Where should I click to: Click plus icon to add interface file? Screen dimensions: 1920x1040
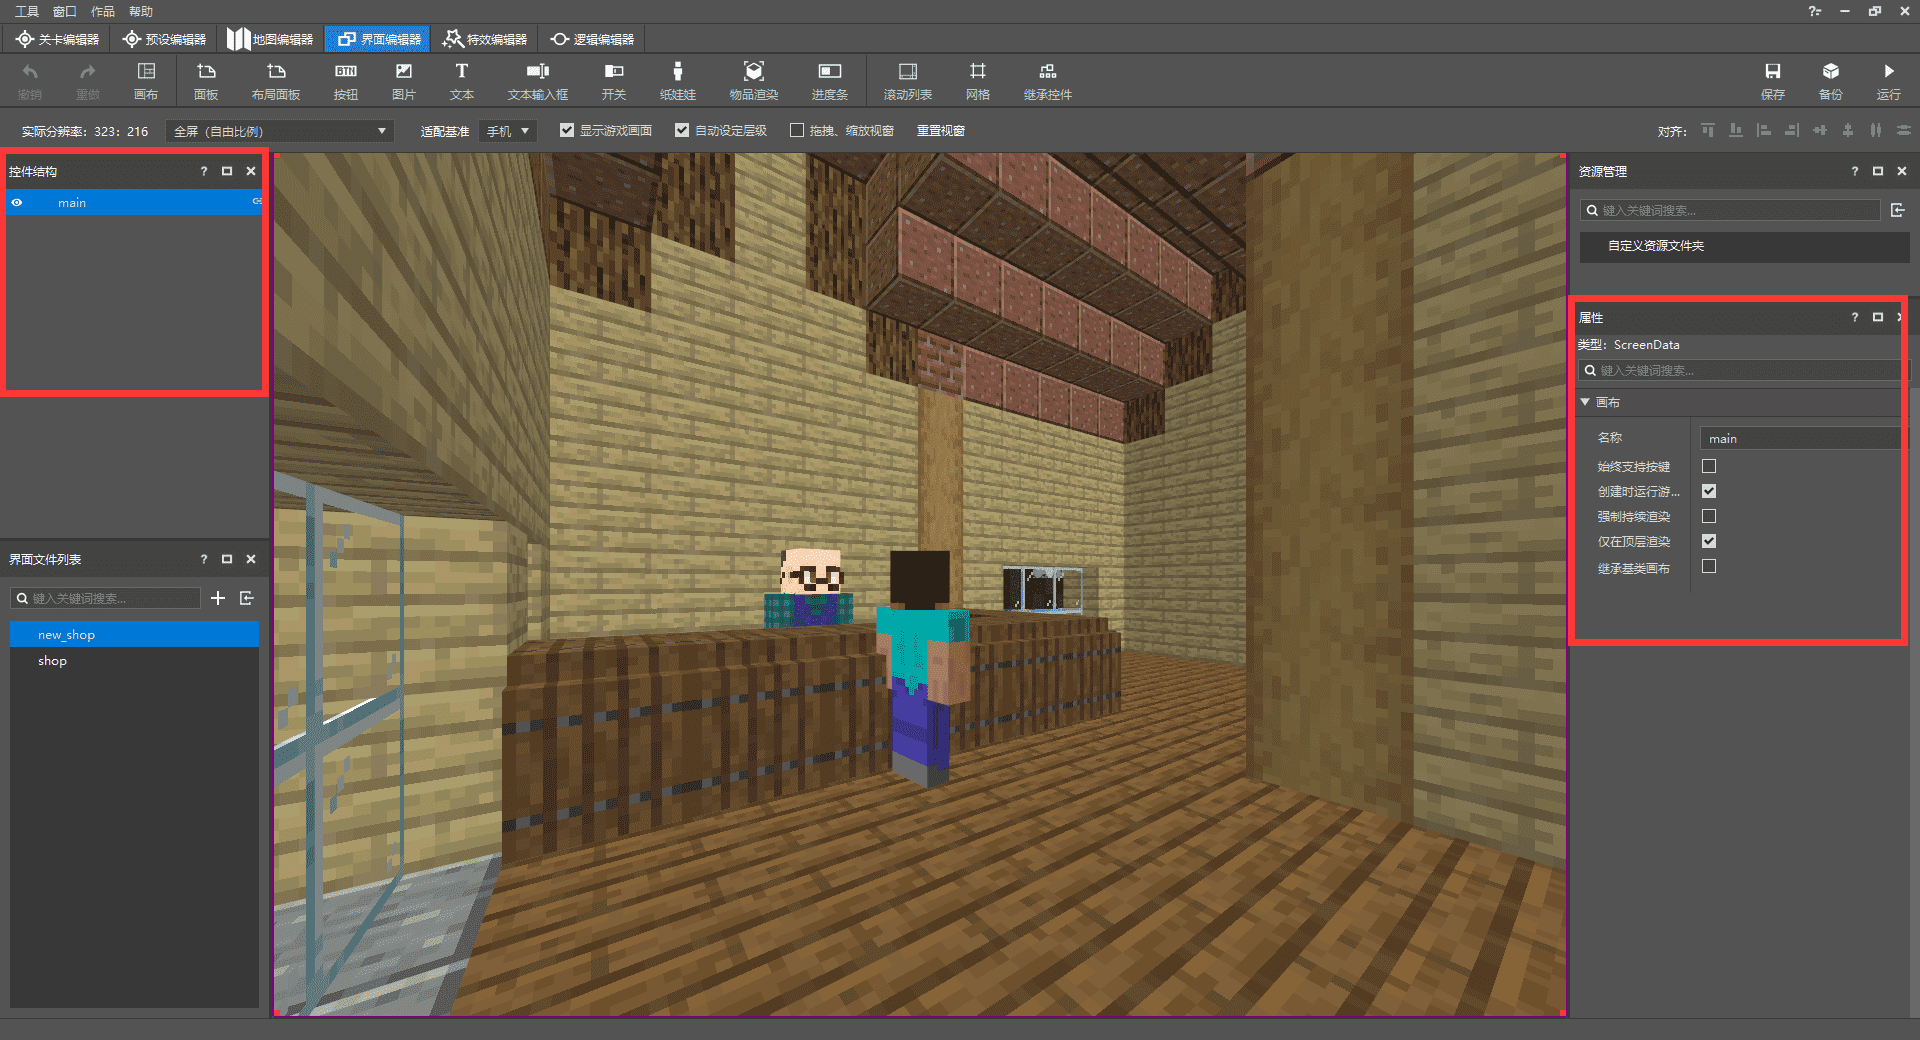click(218, 598)
